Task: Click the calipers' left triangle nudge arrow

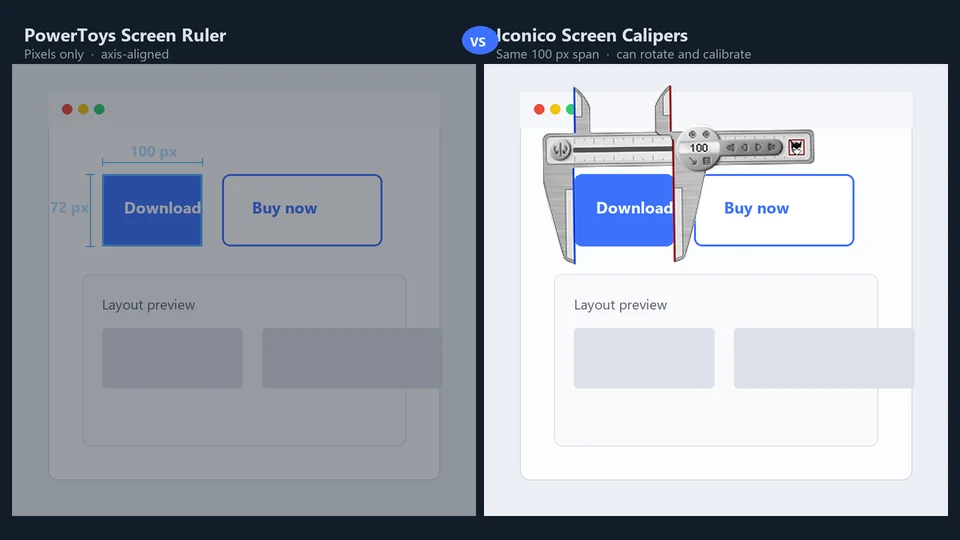Action: tap(744, 148)
